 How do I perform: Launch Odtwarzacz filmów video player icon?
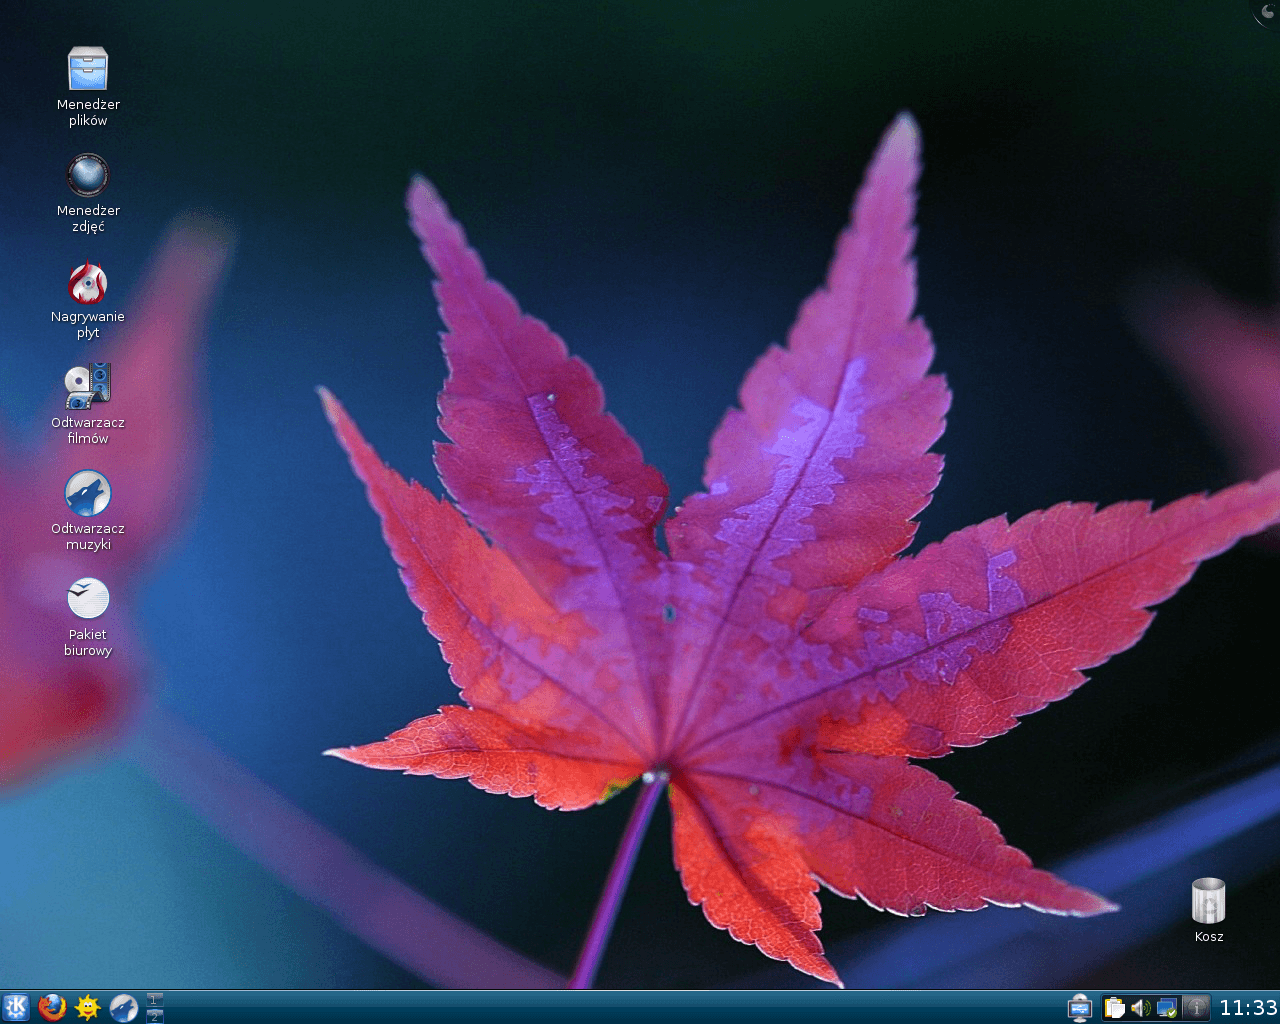point(88,387)
